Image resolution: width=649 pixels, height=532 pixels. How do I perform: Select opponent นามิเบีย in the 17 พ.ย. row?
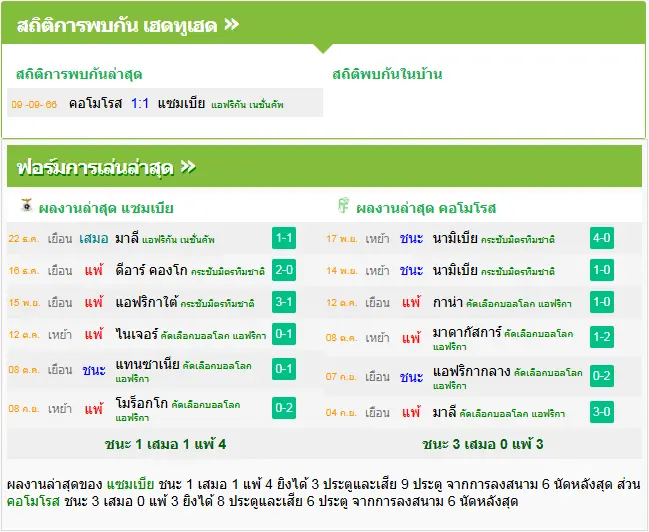point(455,238)
